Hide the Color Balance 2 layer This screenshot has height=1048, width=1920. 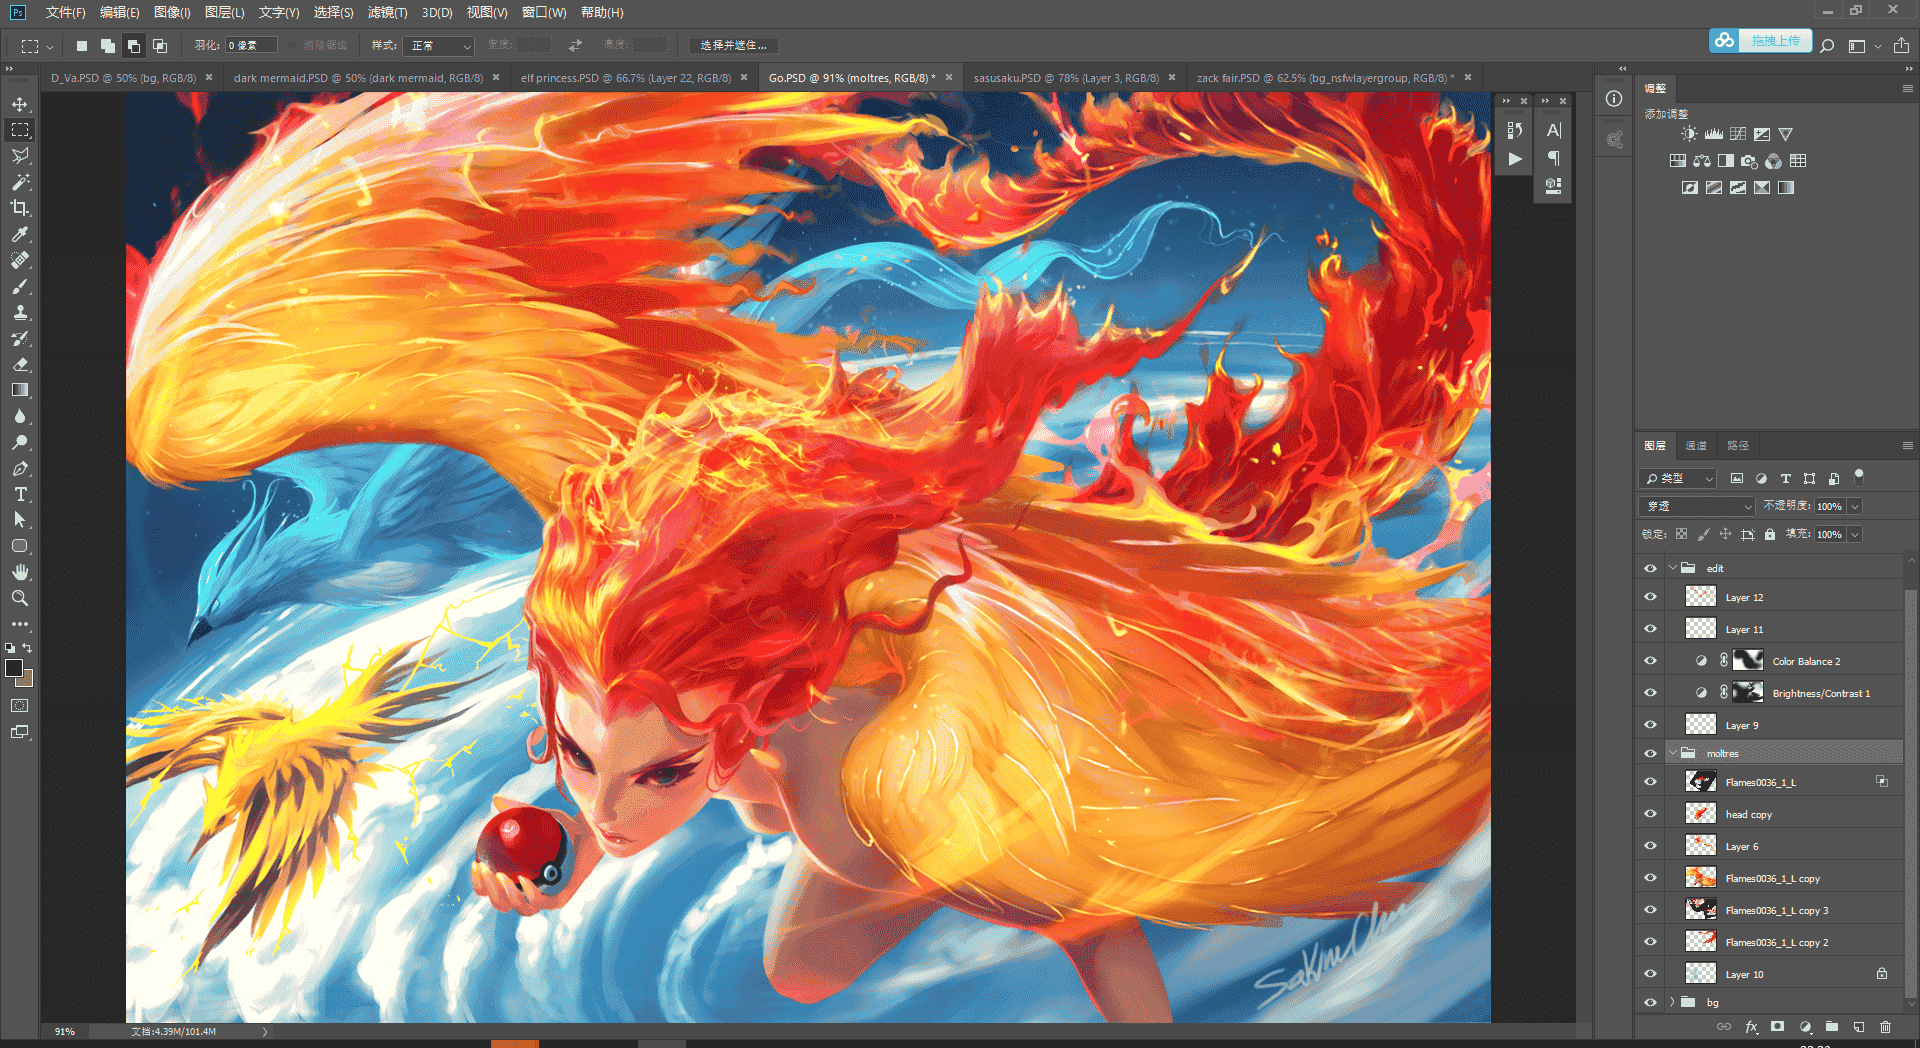pos(1650,661)
